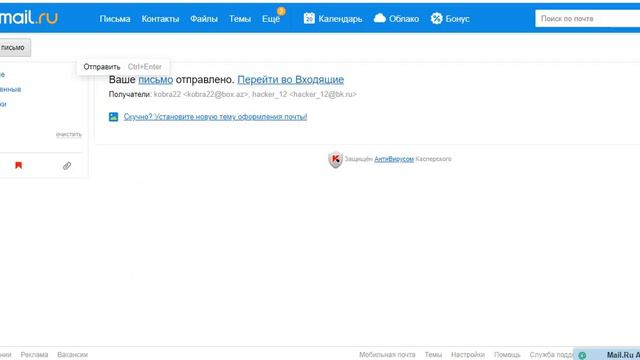Screen dimensions: 640x360
Task: Click the mail.ru logo
Action: [29, 18]
